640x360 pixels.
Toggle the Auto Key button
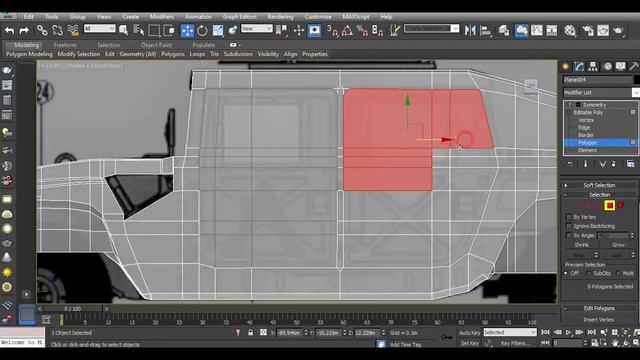[469, 333]
